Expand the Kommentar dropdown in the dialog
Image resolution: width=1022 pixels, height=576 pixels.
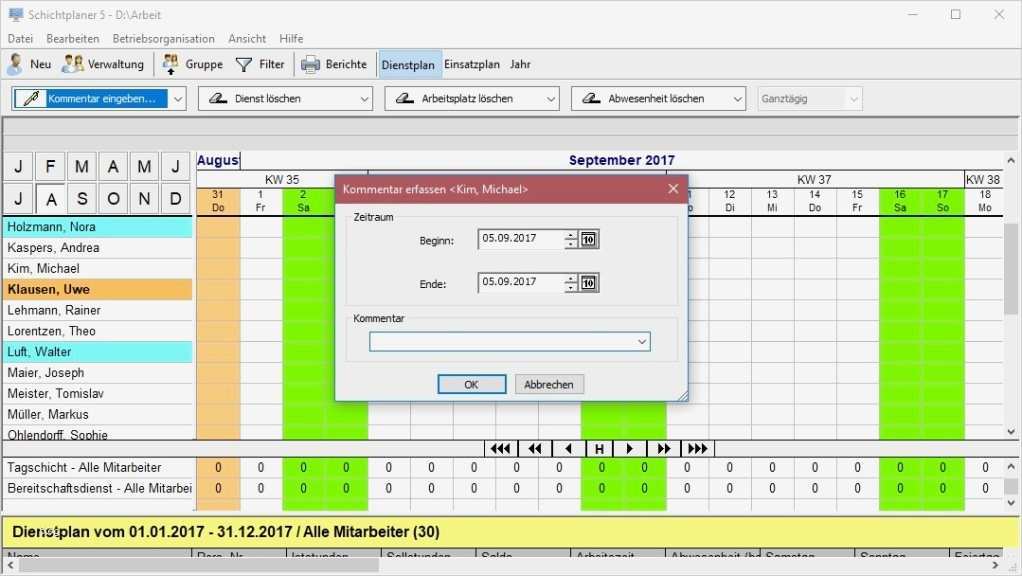642,341
